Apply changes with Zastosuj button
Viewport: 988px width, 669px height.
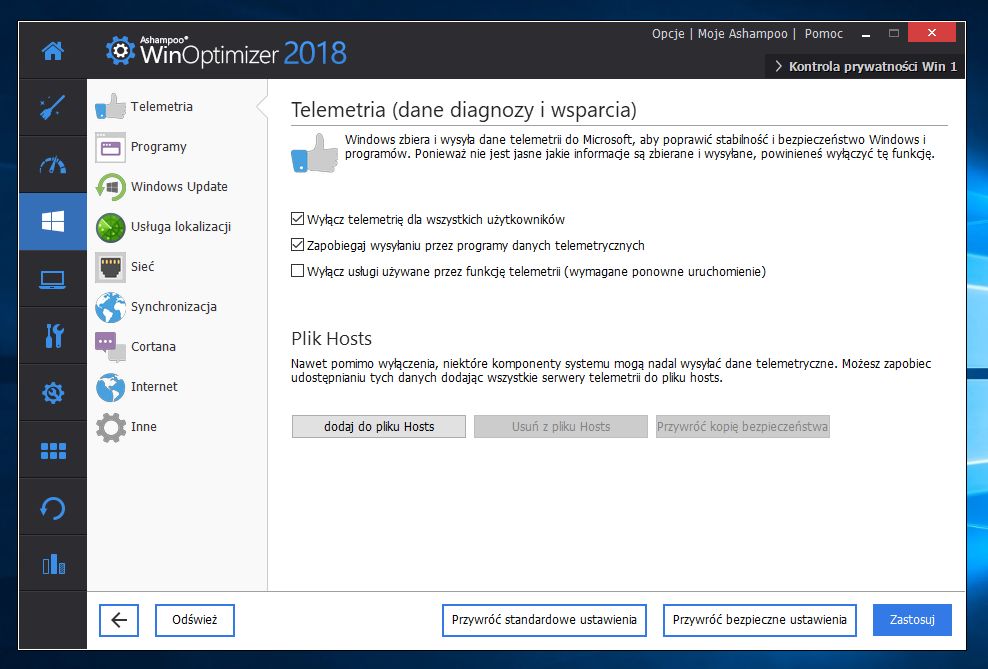point(912,620)
